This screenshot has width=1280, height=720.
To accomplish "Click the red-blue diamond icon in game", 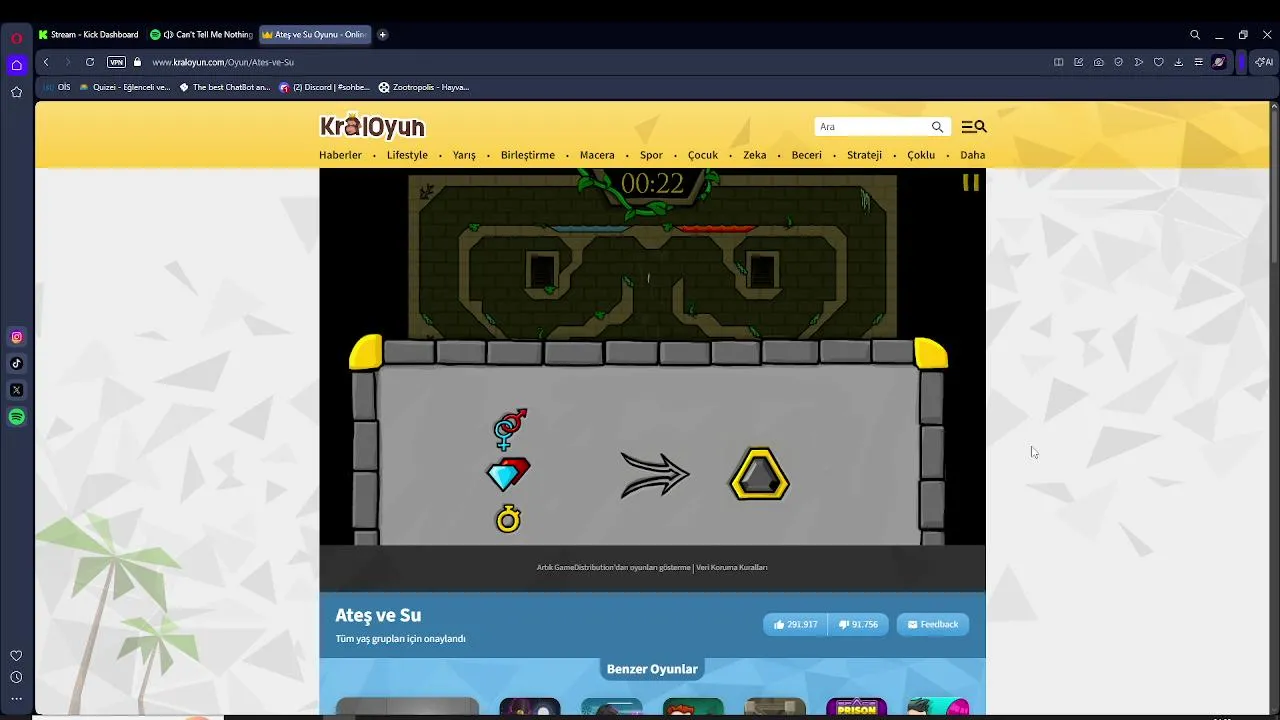I will (x=508, y=474).
